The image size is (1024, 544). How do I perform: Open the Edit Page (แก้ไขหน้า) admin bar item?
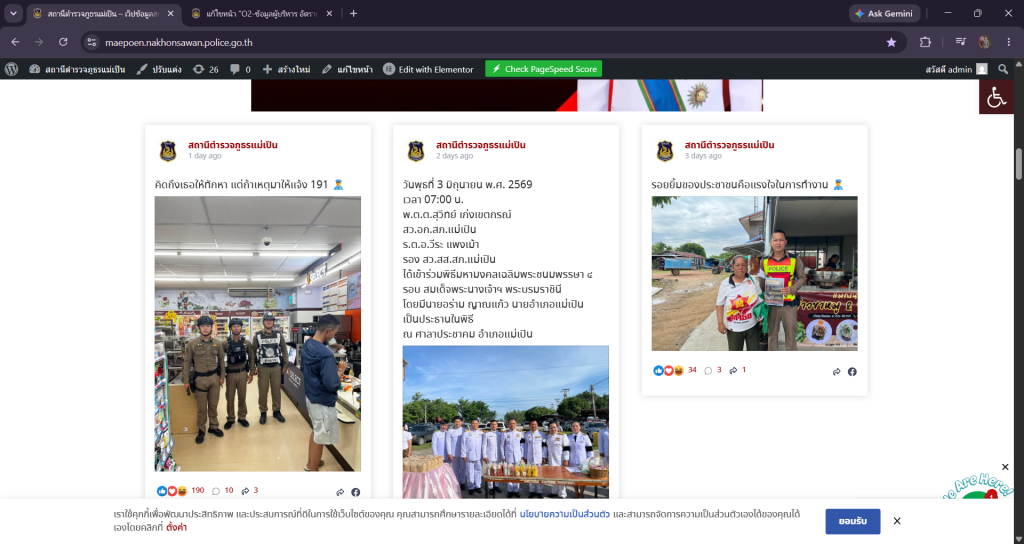click(347, 69)
